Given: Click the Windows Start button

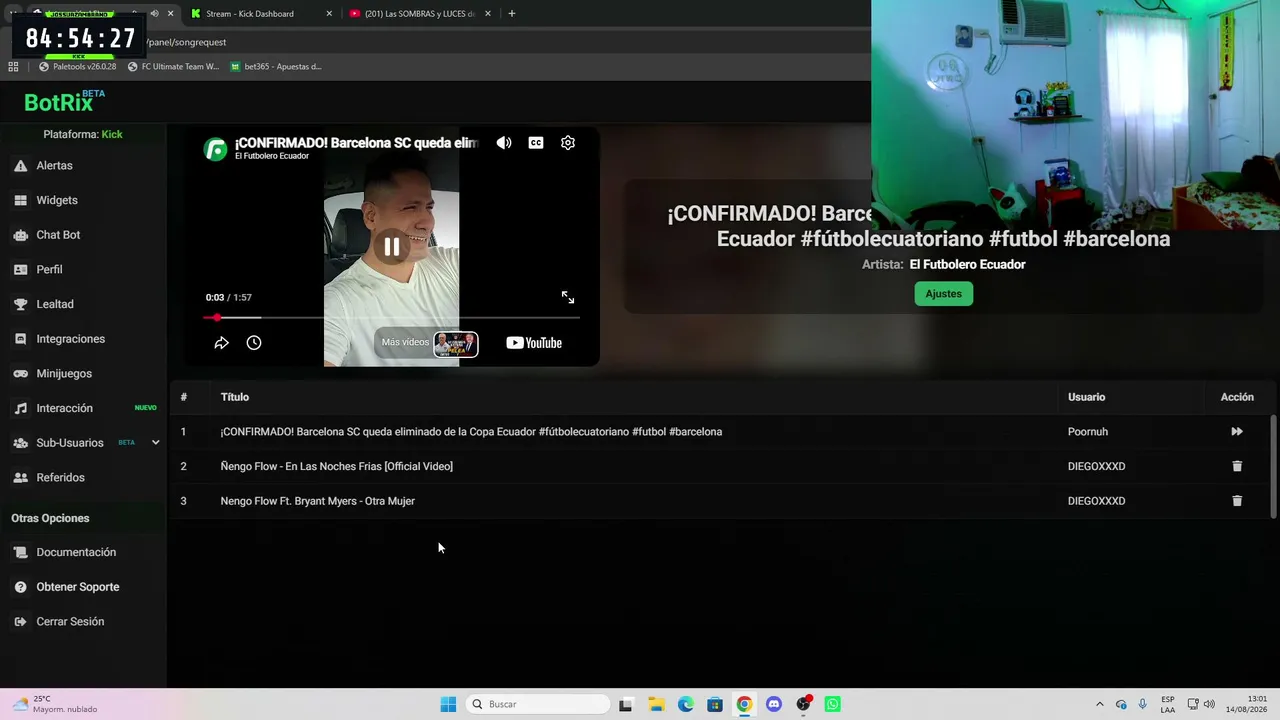Looking at the screenshot, I should 448,704.
